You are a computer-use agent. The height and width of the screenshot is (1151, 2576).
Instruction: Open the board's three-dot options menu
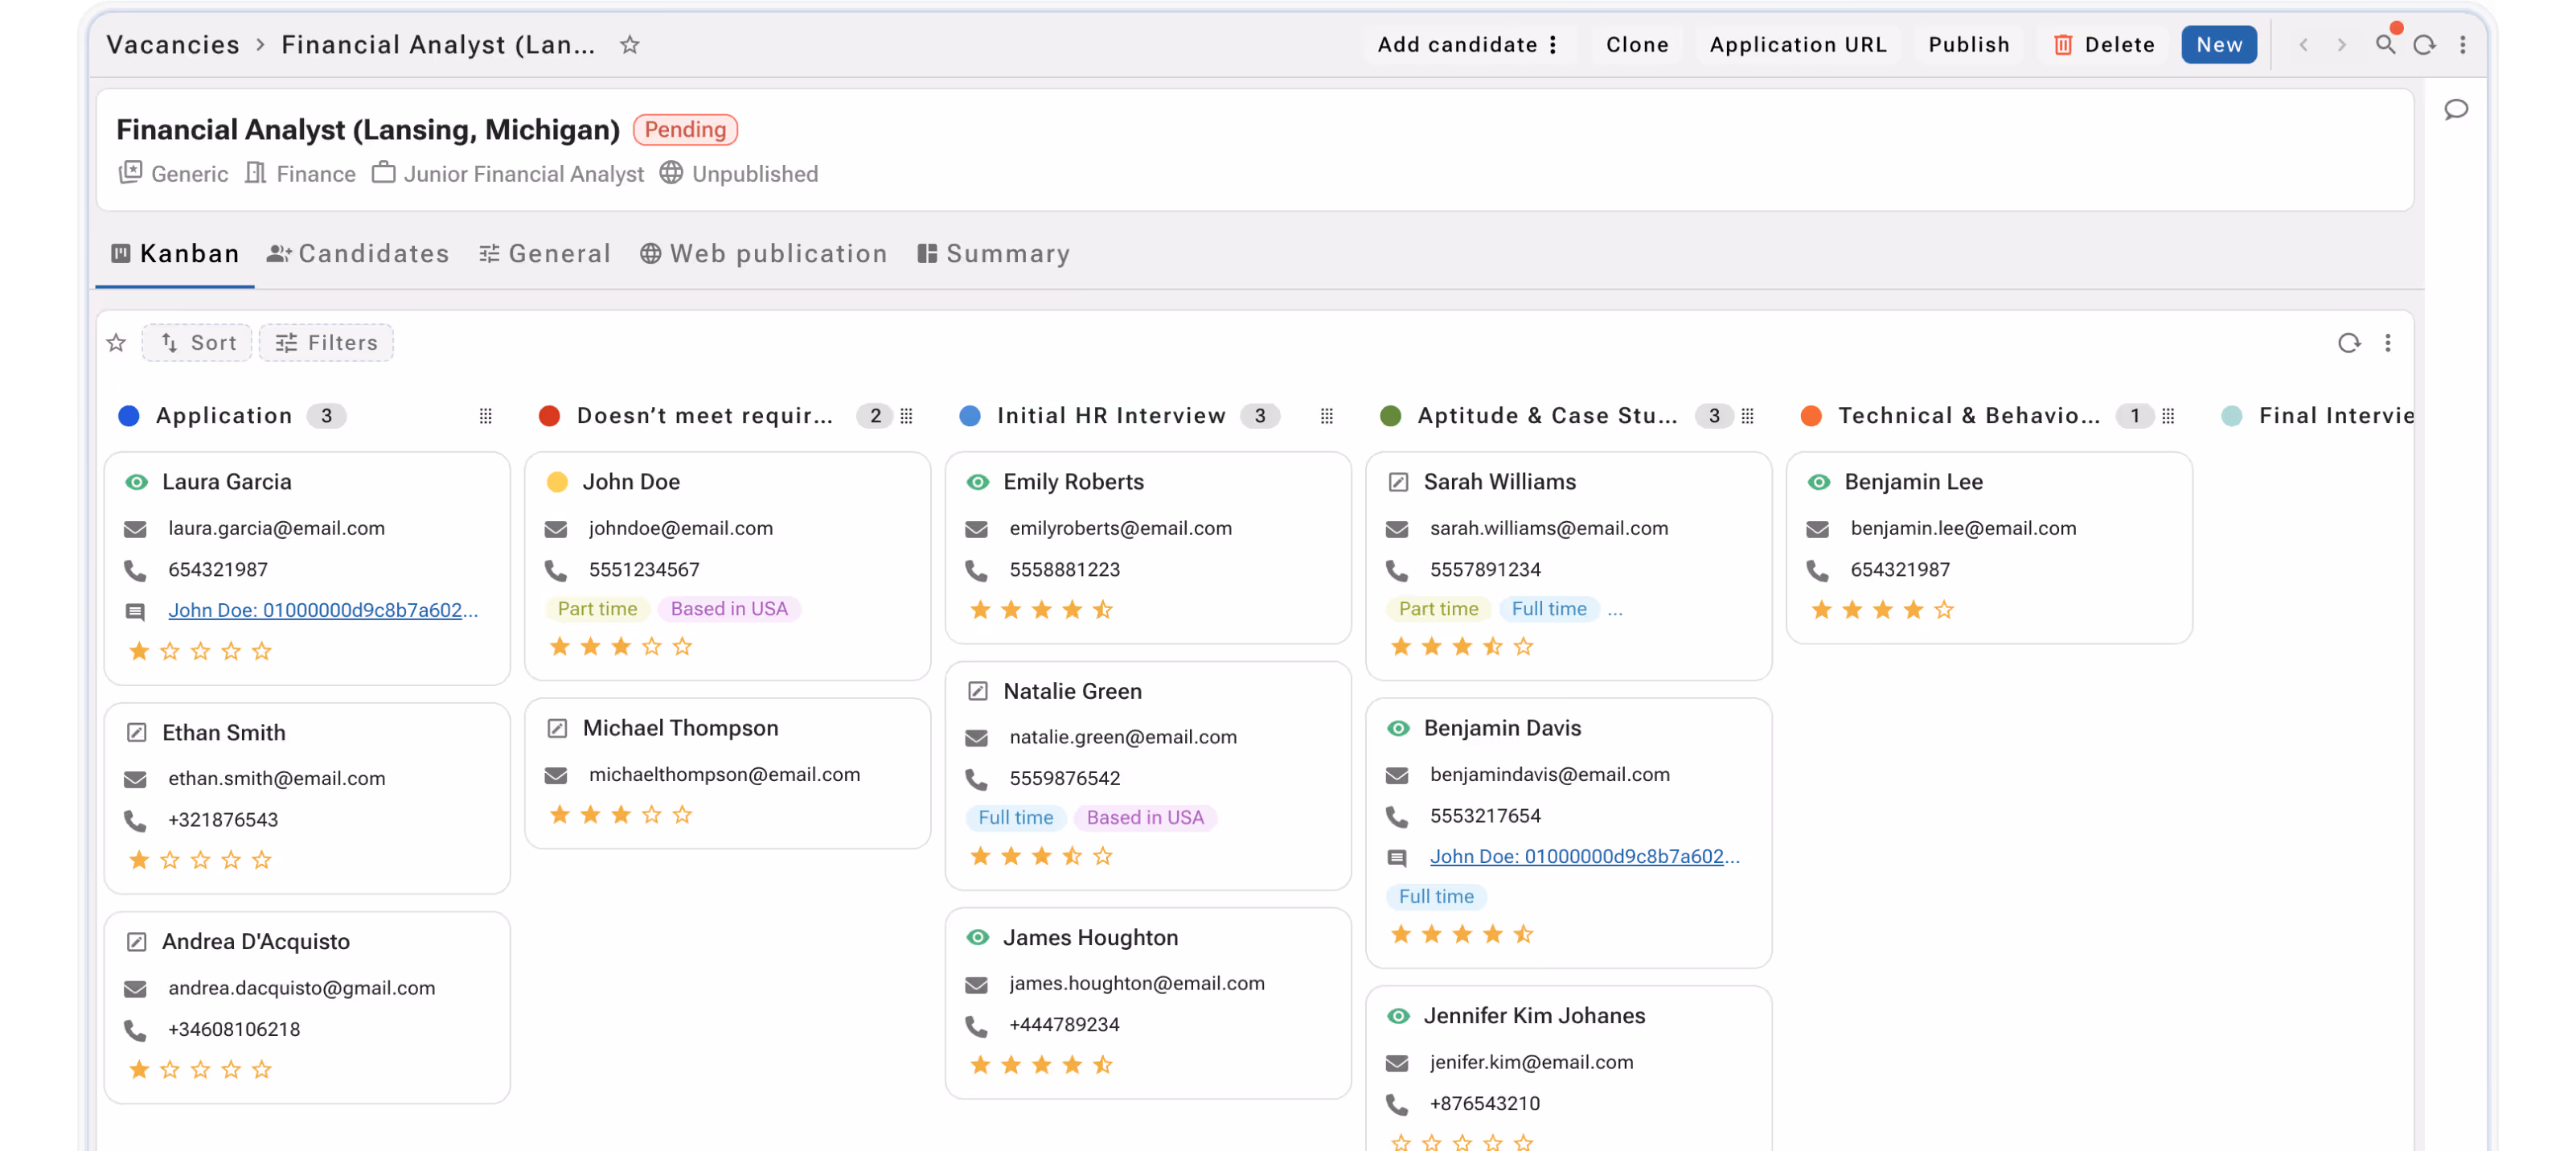click(x=2389, y=343)
